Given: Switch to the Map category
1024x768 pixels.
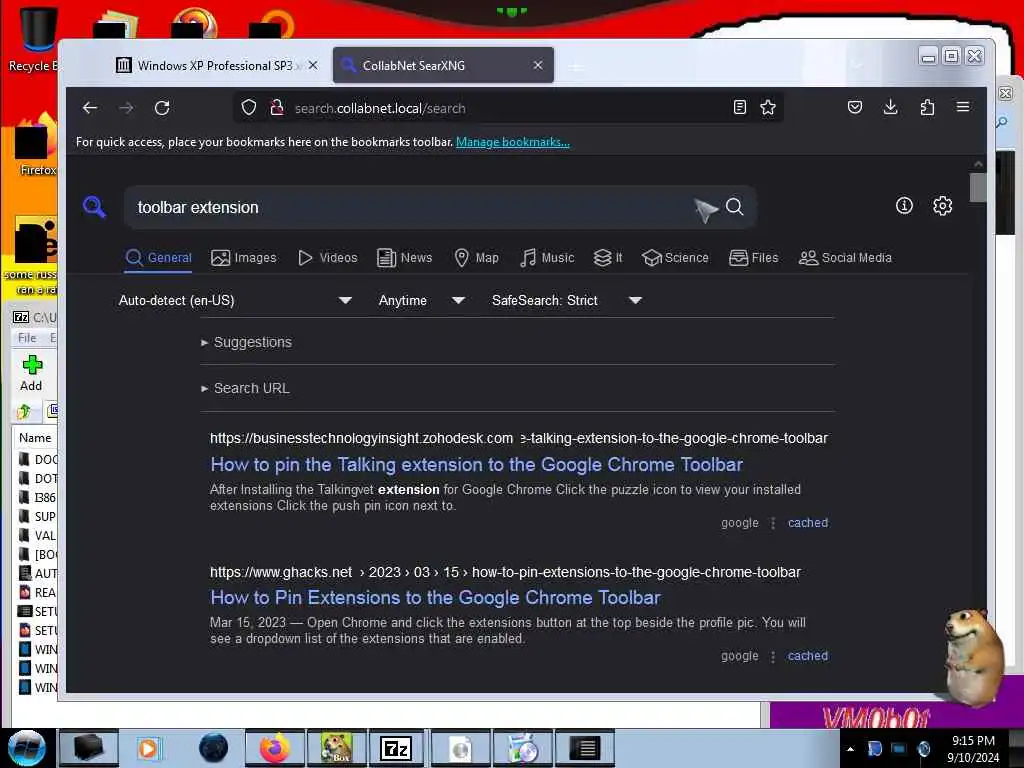Looking at the screenshot, I should [477, 258].
